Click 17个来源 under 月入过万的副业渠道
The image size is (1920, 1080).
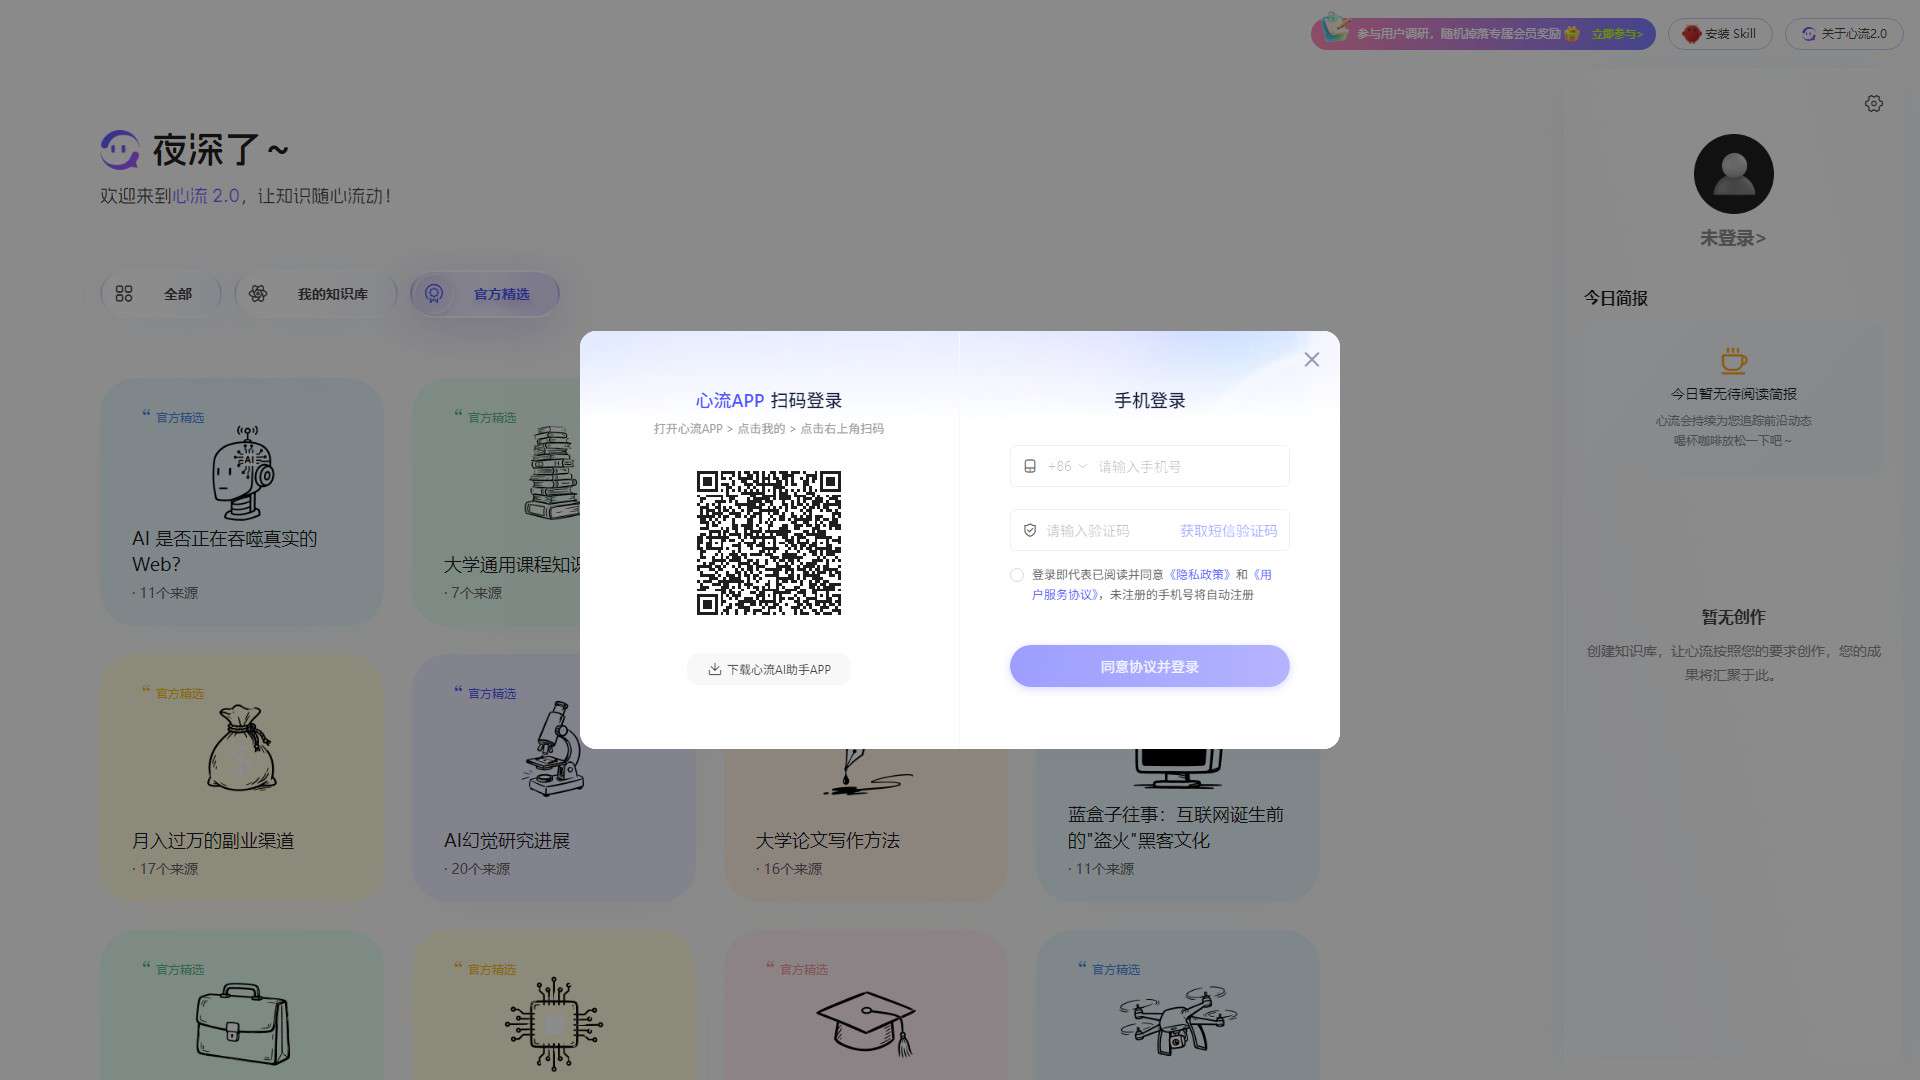tap(168, 869)
